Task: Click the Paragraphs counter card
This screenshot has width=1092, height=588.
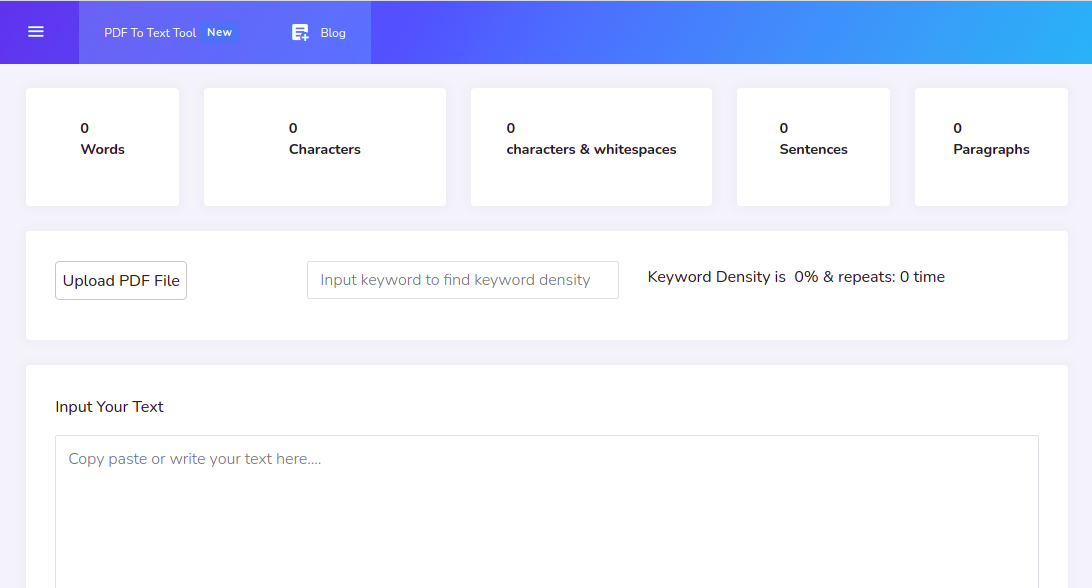Action: click(990, 146)
